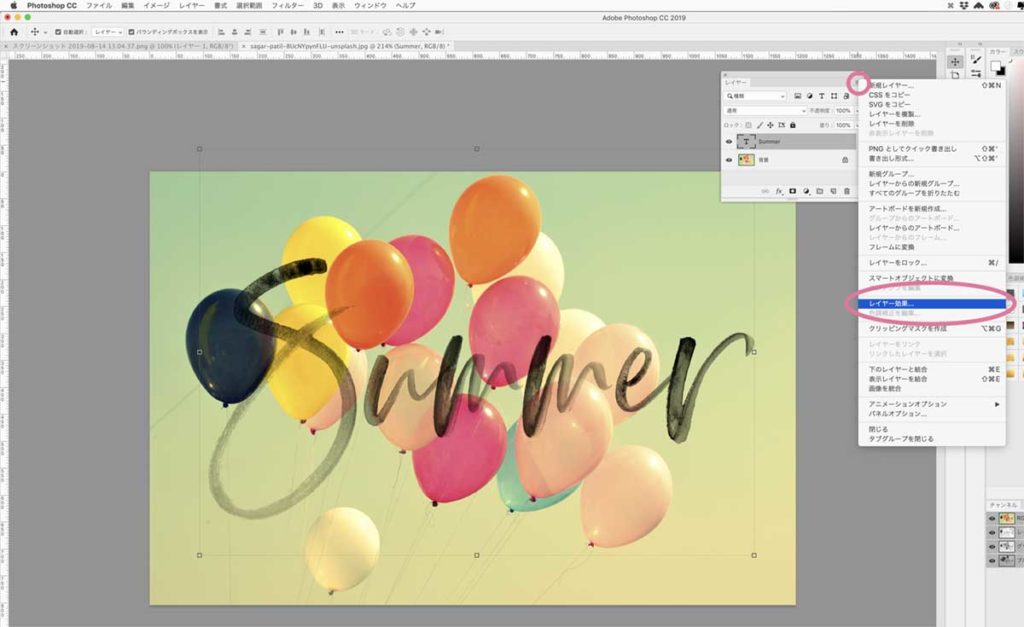This screenshot has height=627, width=1024.
Task: Open the layer filter 種類 dropdown
Action: (x=756, y=96)
